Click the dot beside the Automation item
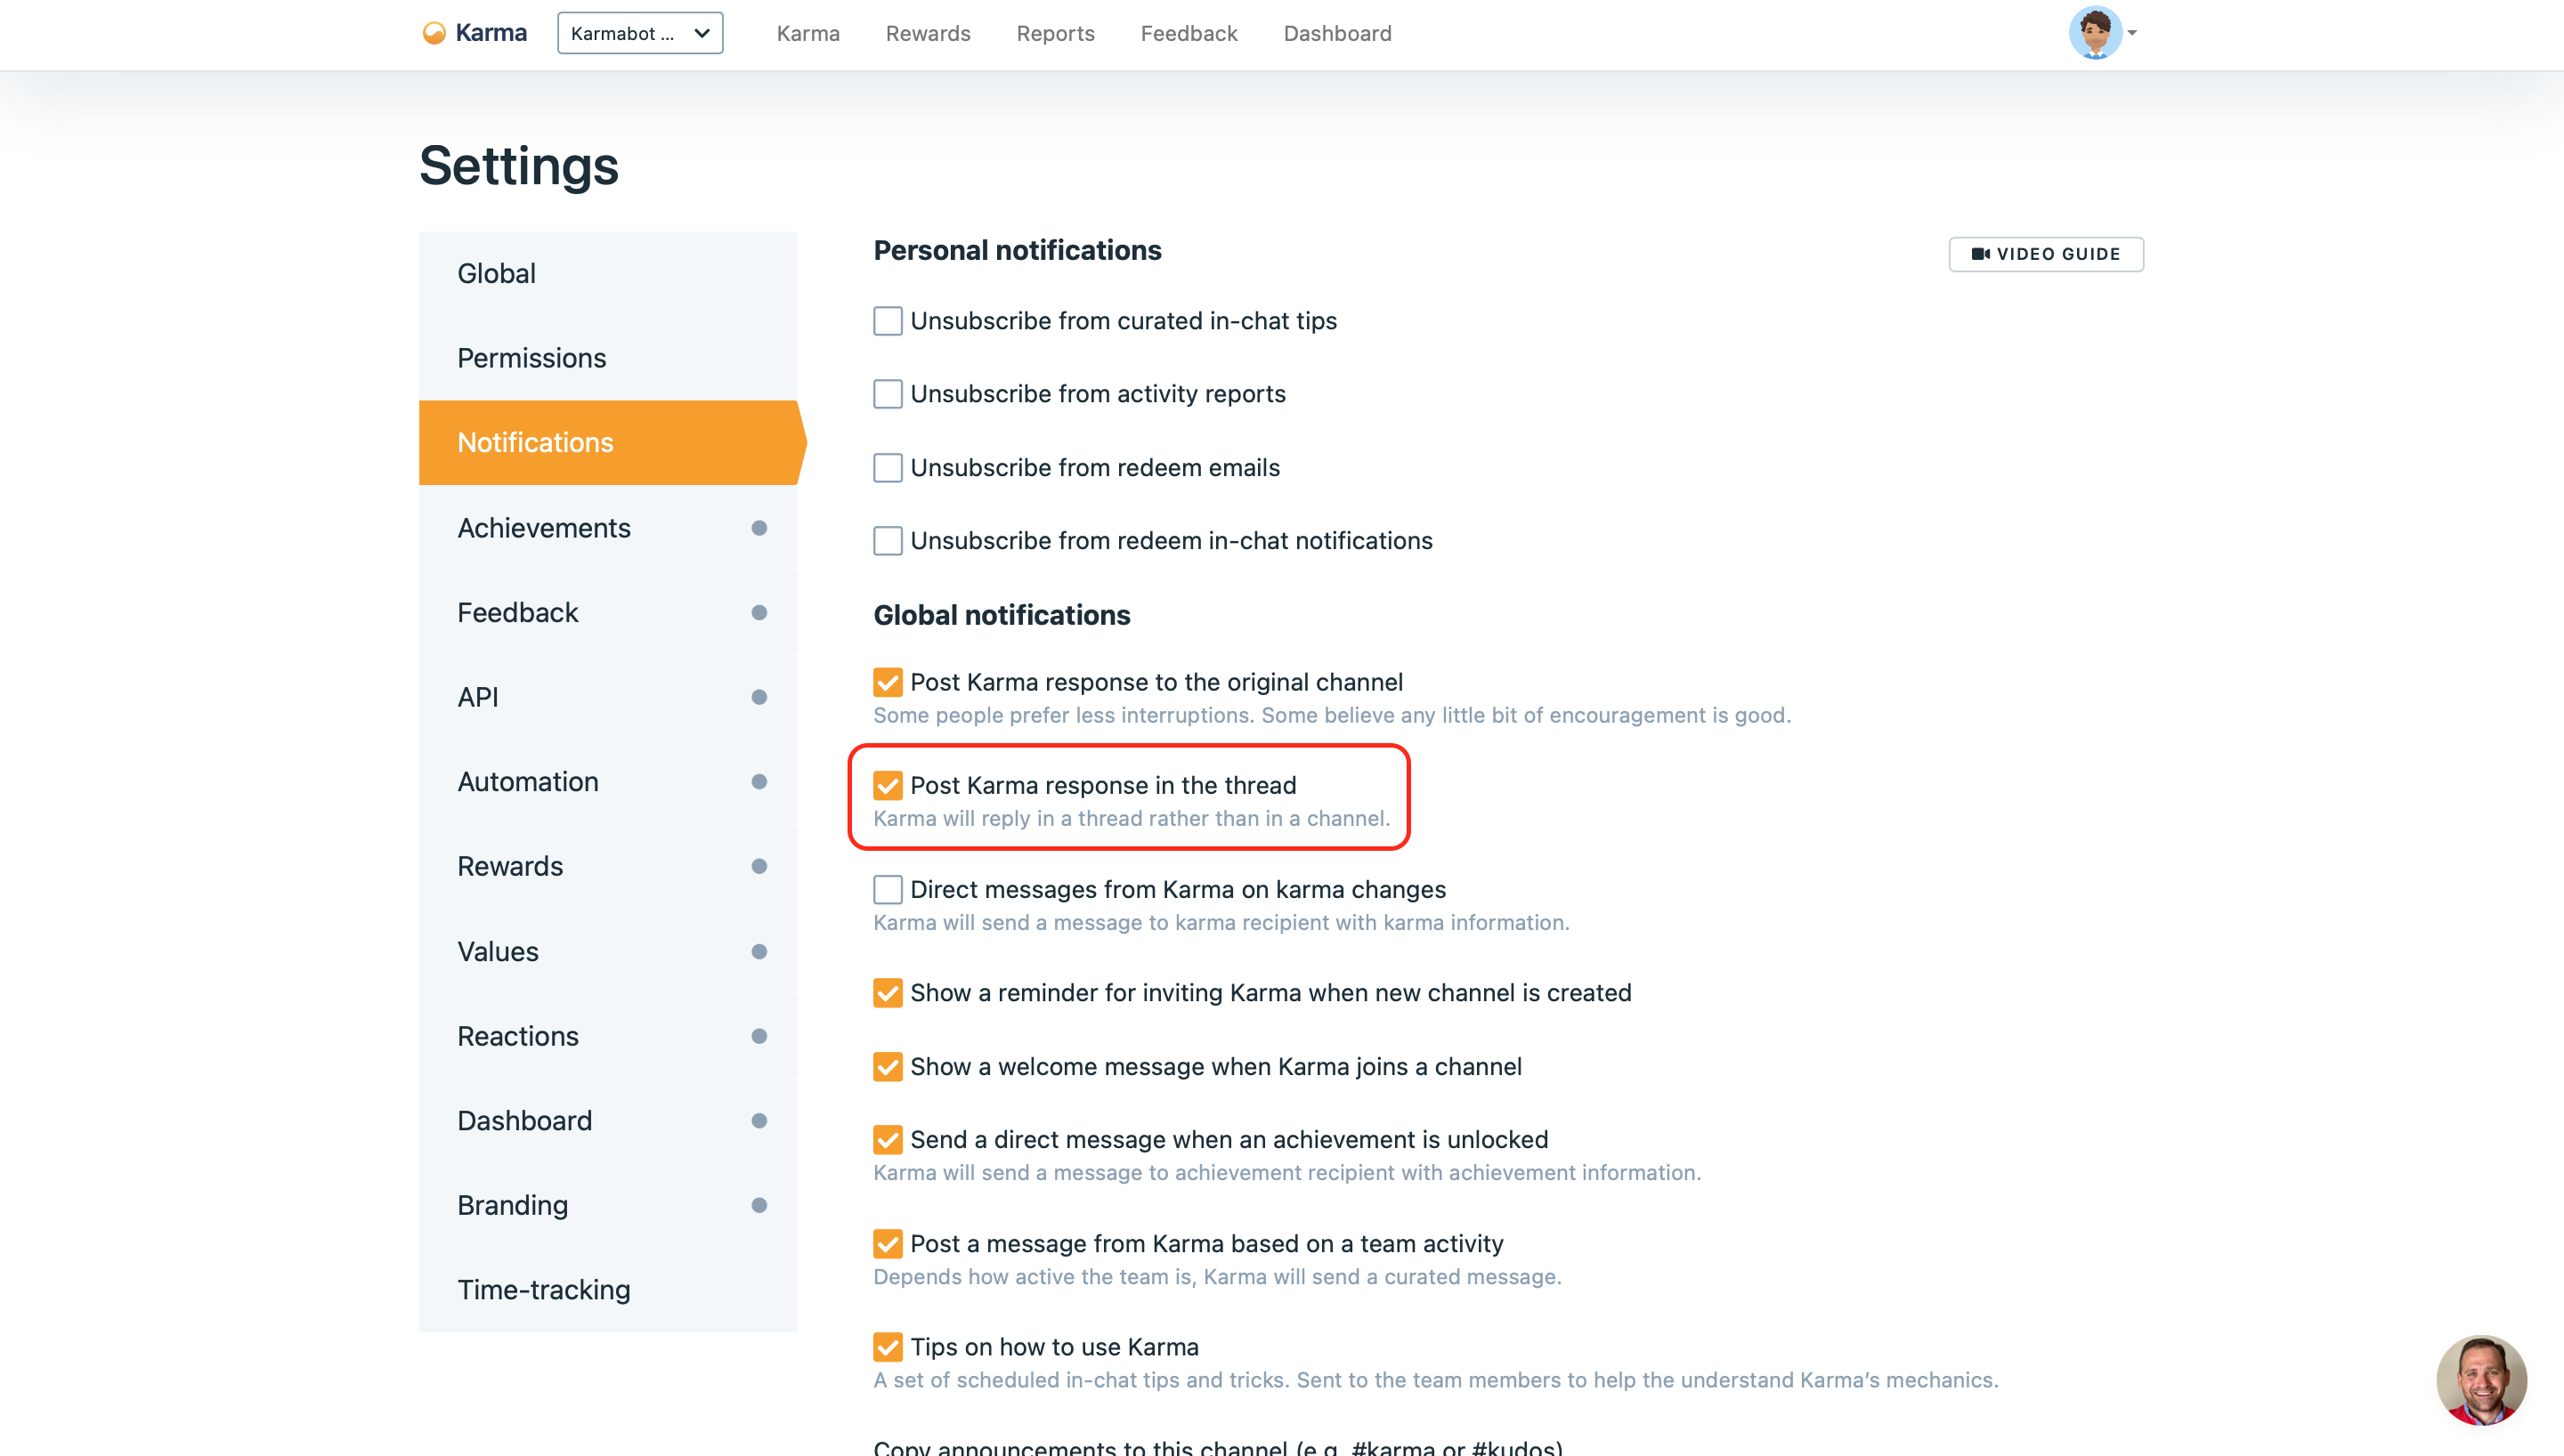Image resolution: width=2564 pixels, height=1456 pixels. point(759,782)
